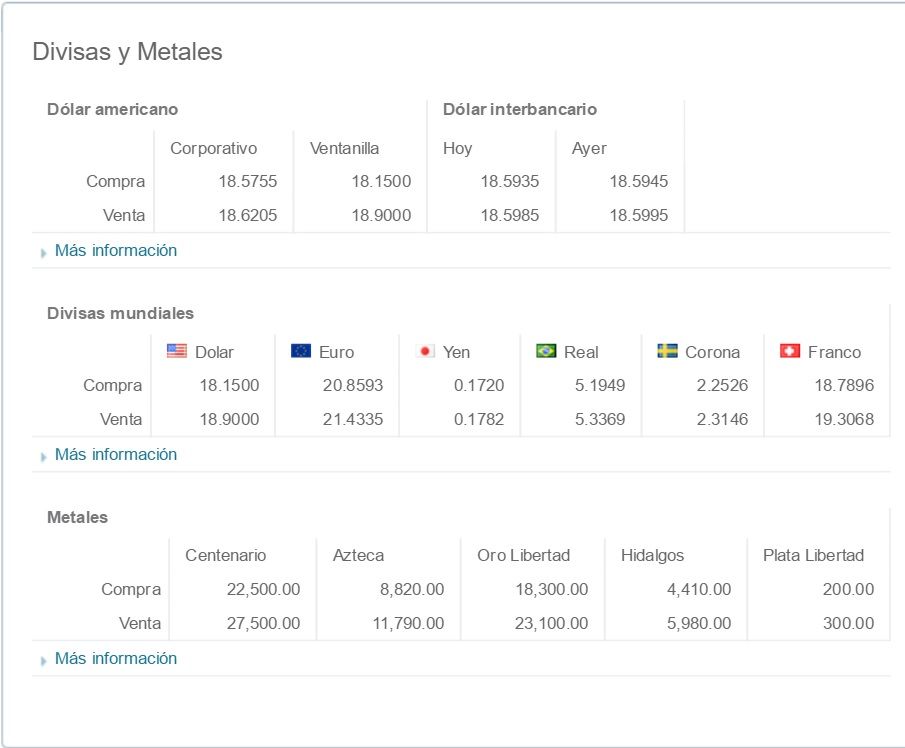Select the Ventanilla column header

(344, 148)
